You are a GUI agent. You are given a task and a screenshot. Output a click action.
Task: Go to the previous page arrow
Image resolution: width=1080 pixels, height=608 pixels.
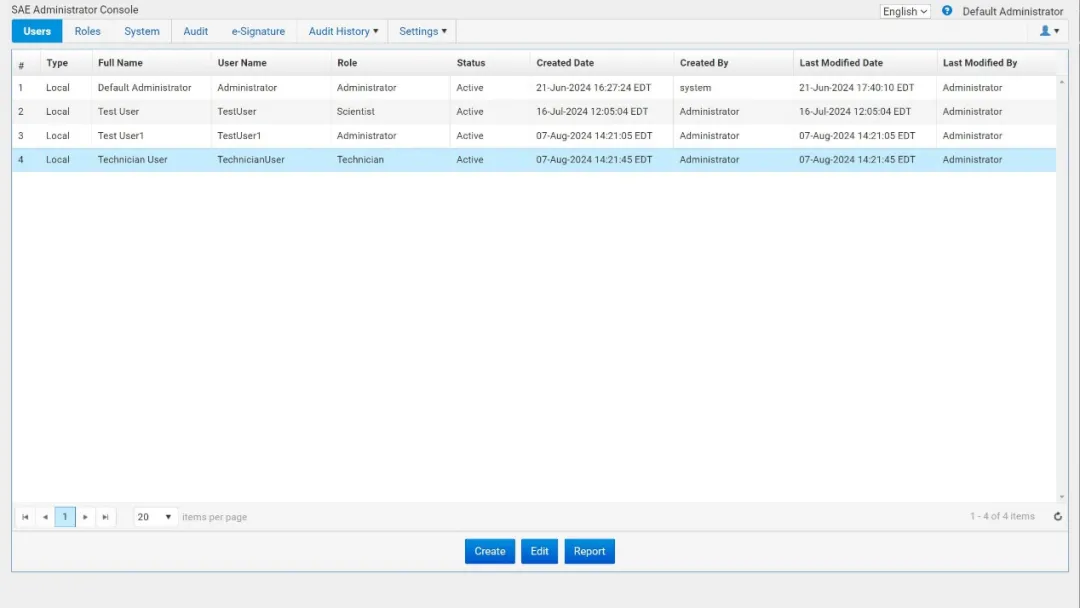click(x=45, y=517)
